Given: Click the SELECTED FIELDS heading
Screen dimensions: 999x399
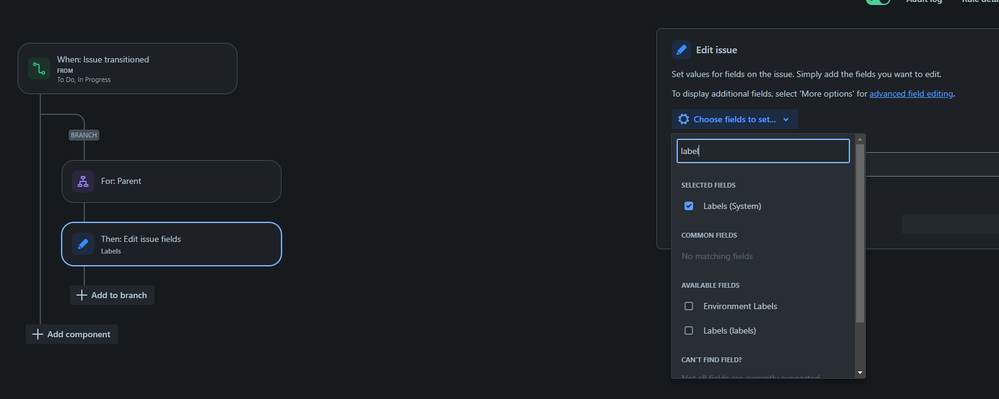Looking at the screenshot, I should click(708, 185).
